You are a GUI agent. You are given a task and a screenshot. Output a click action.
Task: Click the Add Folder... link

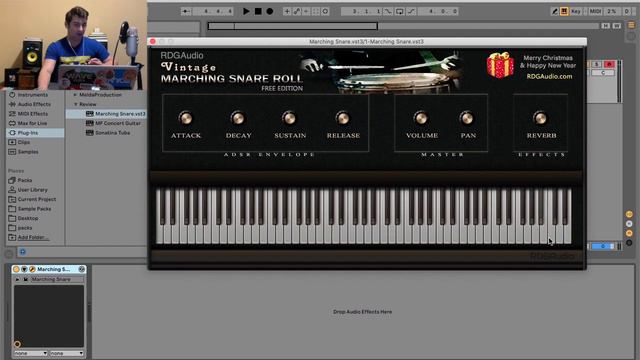33,237
